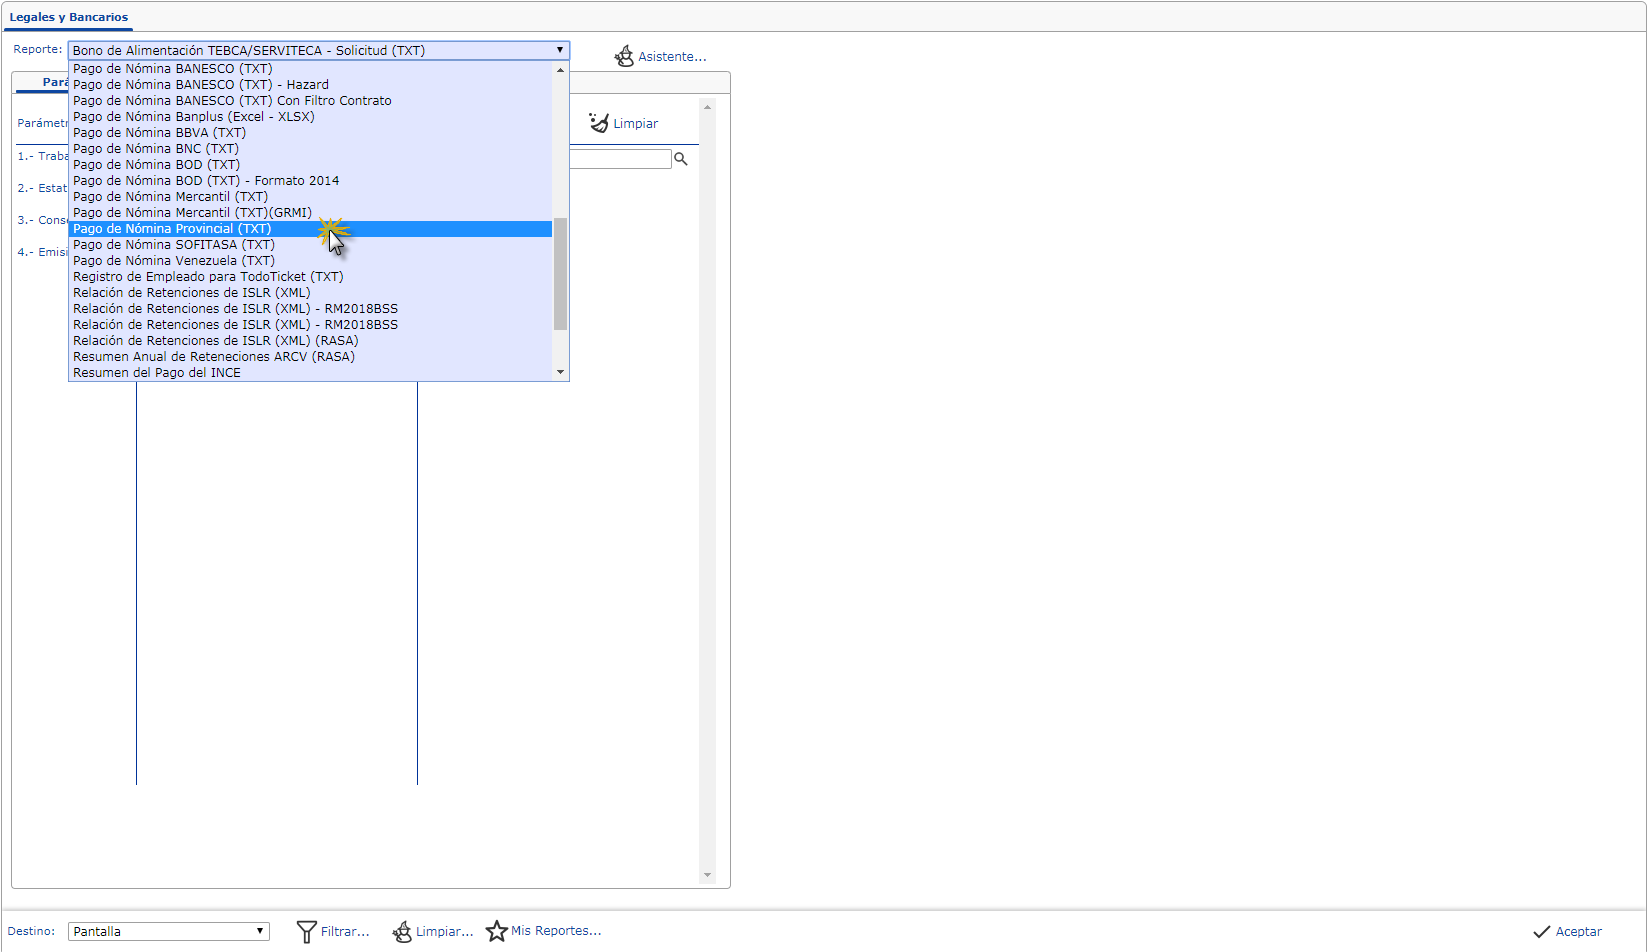Open Mis Reportes... favorites
The height and width of the screenshot is (952, 1649).
tap(544, 931)
